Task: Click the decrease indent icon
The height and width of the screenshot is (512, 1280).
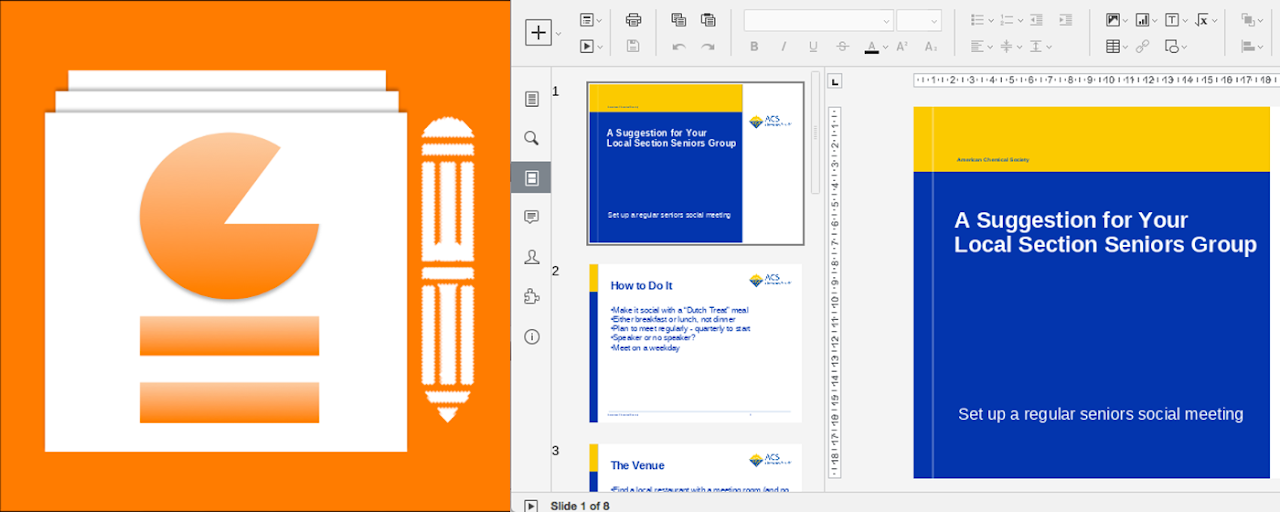Action: click(x=1036, y=20)
